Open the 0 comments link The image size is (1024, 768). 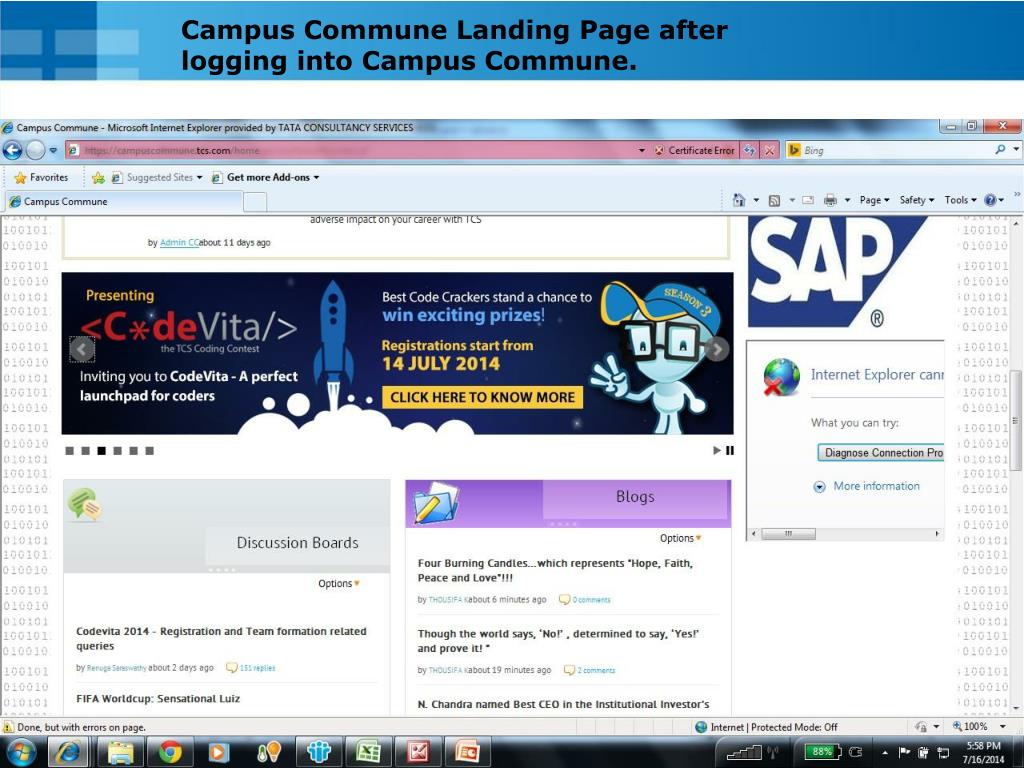click(x=591, y=600)
